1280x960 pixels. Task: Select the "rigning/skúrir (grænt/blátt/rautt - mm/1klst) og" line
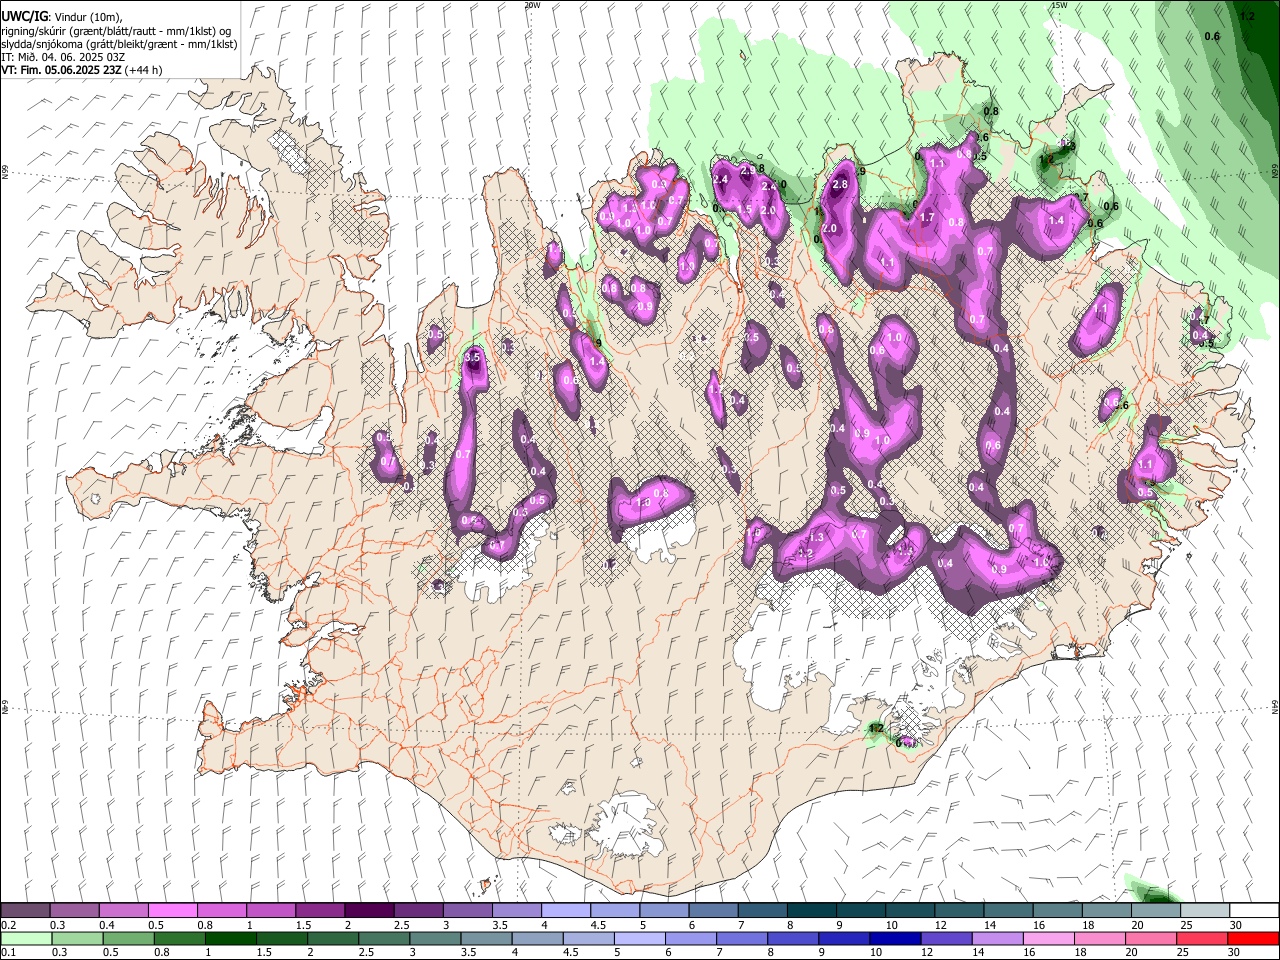[x=117, y=31]
